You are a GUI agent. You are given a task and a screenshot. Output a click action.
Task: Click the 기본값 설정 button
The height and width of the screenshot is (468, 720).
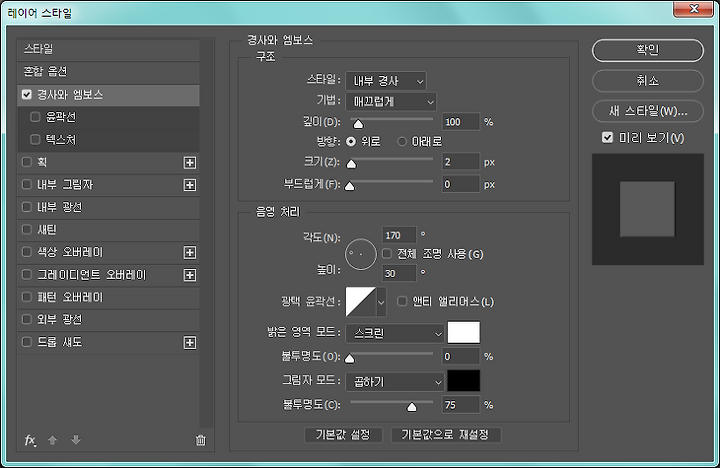tap(343, 435)
